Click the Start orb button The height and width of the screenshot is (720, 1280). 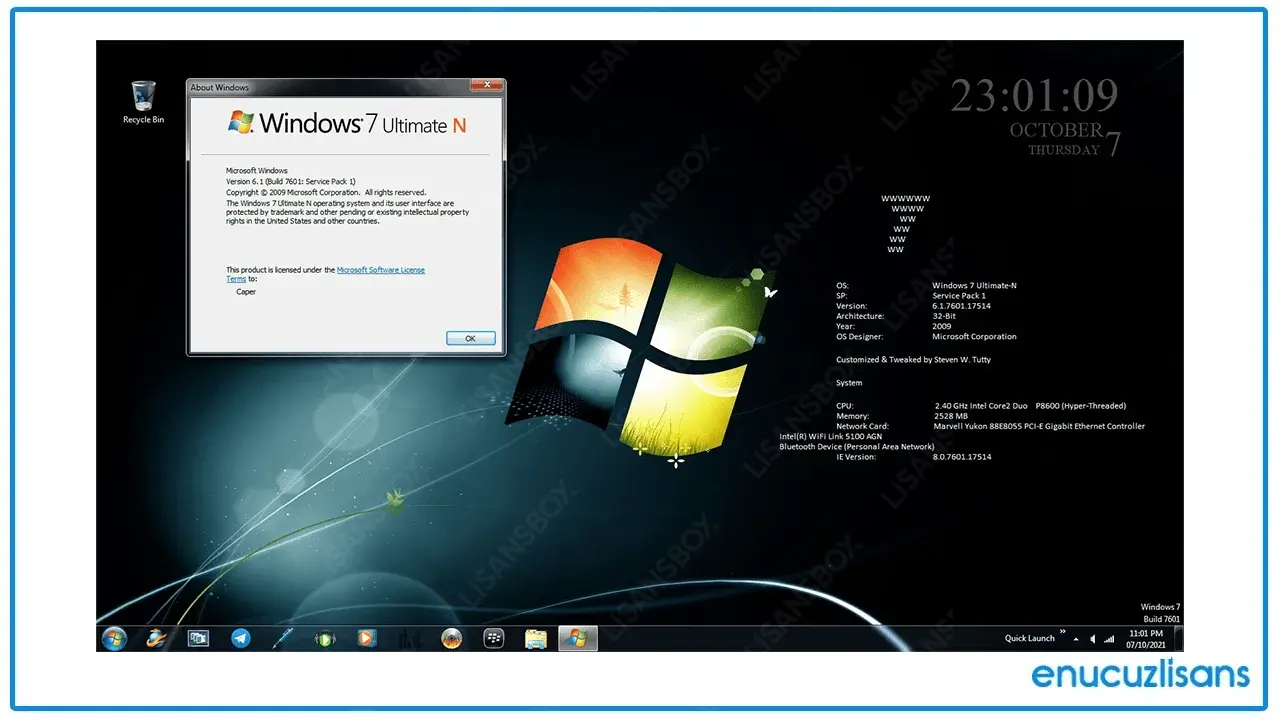pyautogui.click(x=114, y=638)
